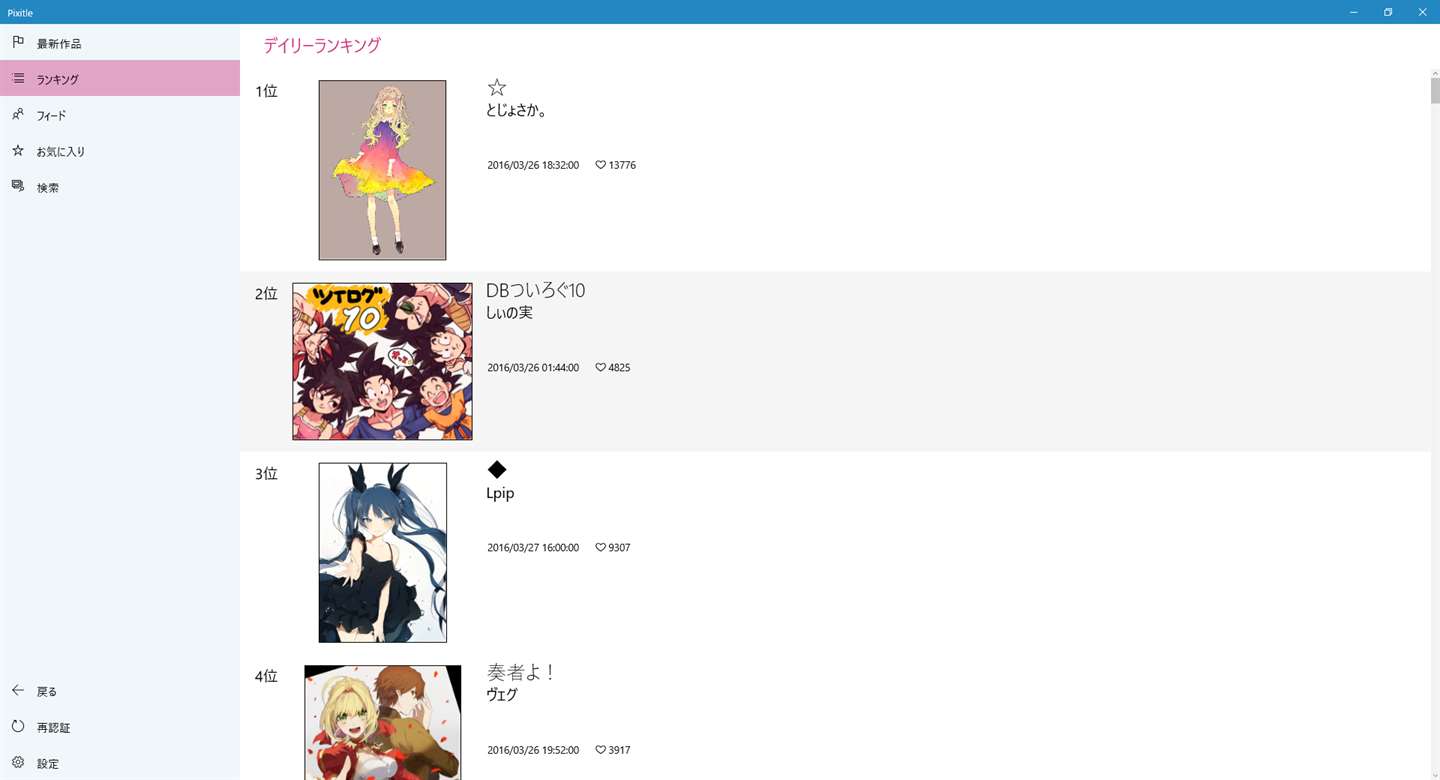Click the heart icon beside 4825
Screen dimensions: 1440x780
601,367
